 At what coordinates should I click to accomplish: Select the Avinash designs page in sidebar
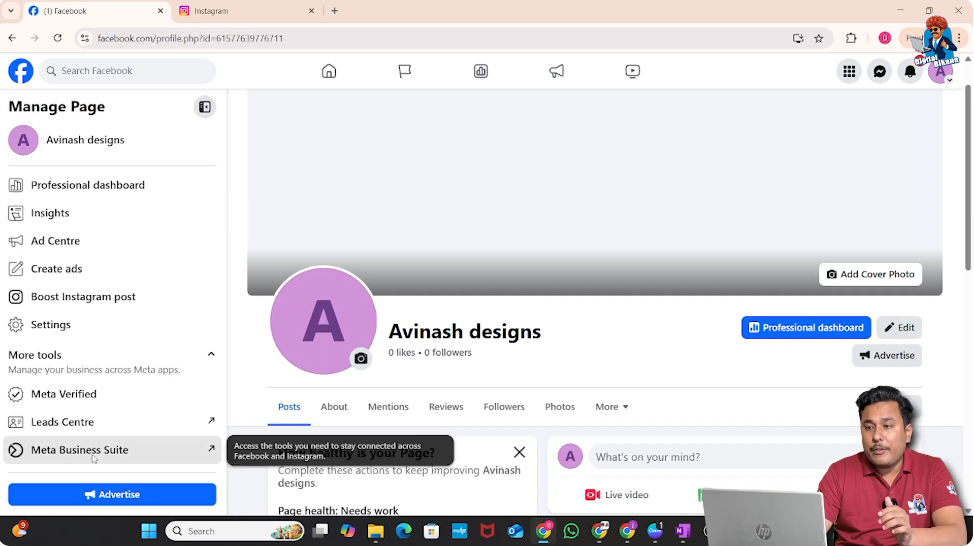(112, 140)
